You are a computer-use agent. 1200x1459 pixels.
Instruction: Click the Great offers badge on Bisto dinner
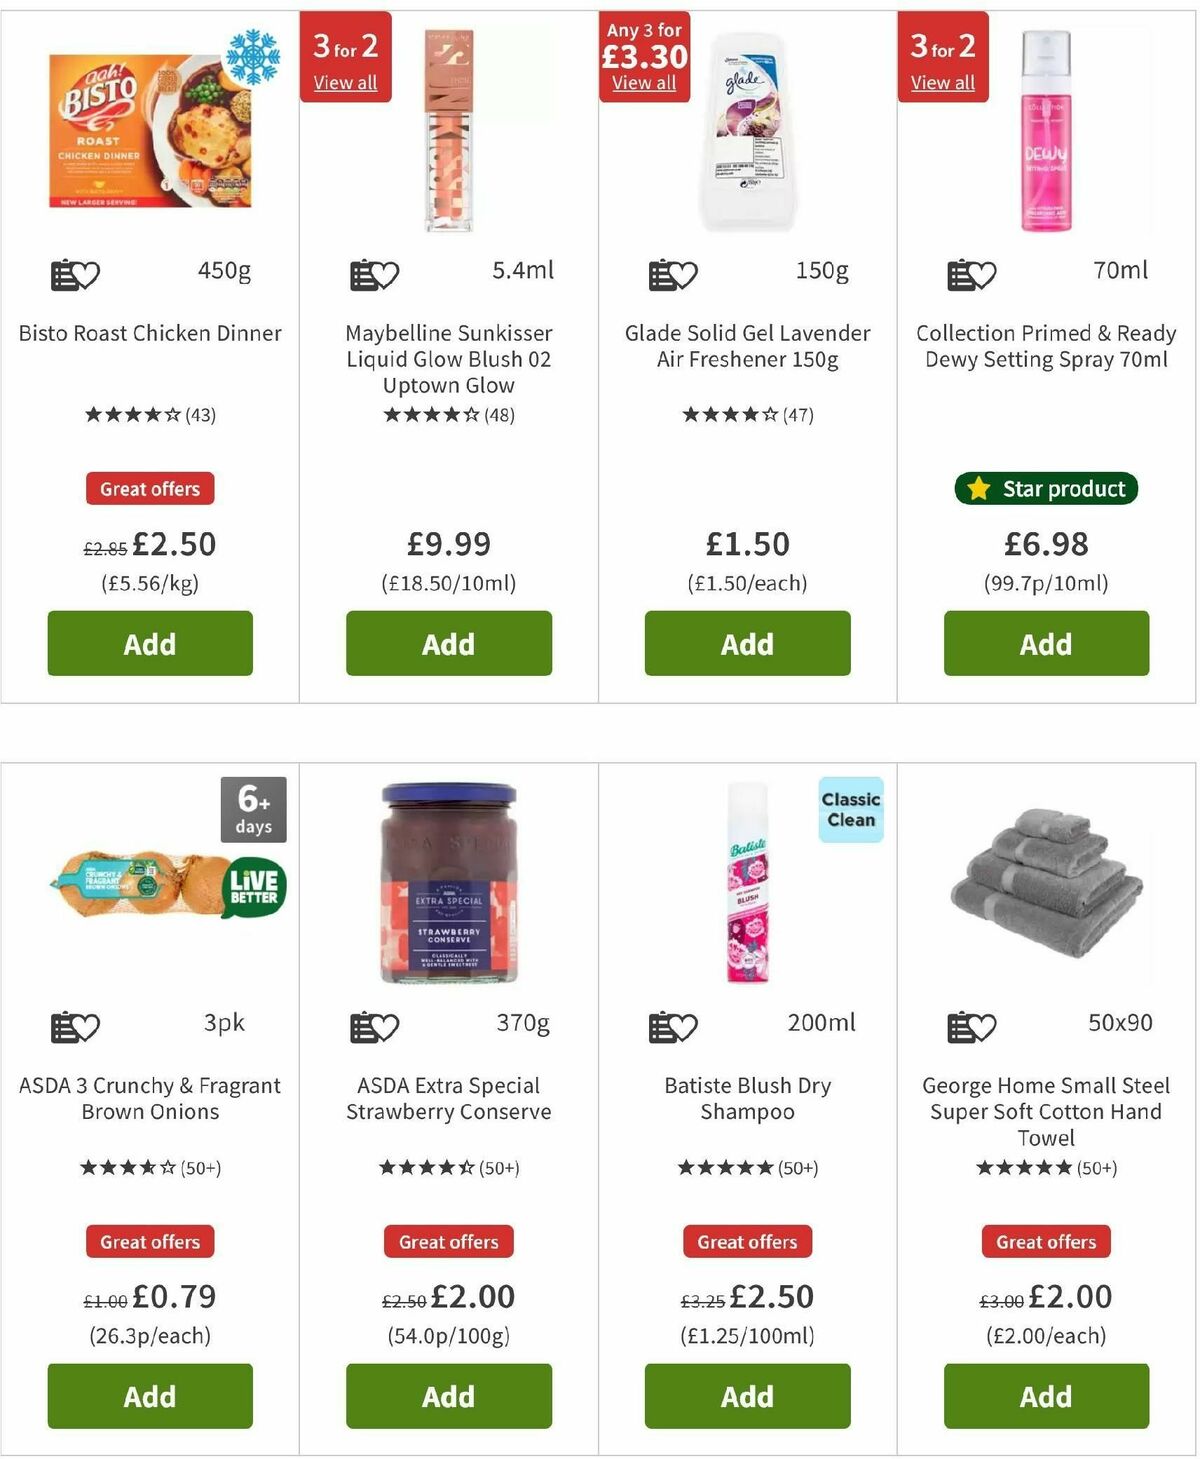[149, 489]
